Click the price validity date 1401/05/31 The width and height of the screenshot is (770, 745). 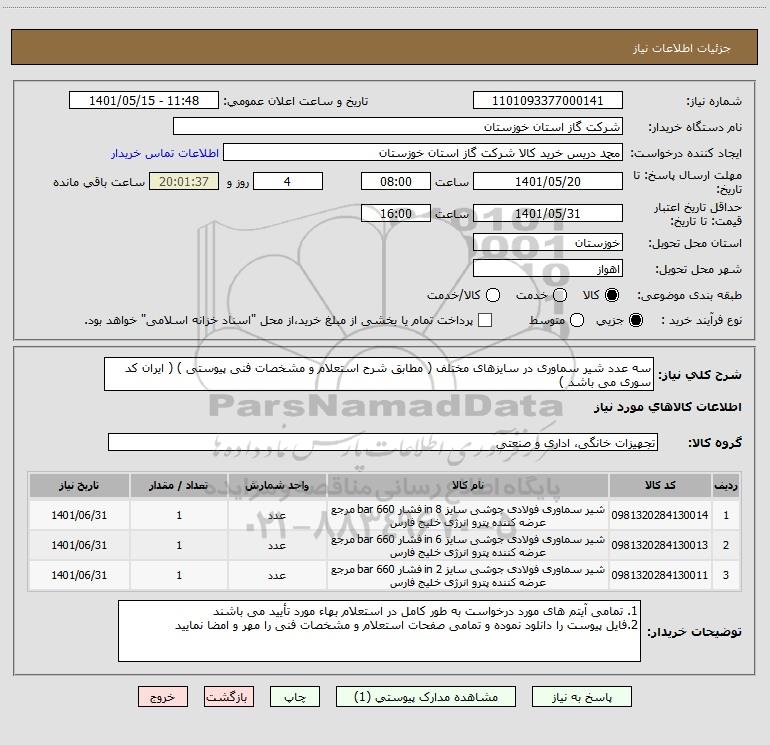[x=548, y=213]
